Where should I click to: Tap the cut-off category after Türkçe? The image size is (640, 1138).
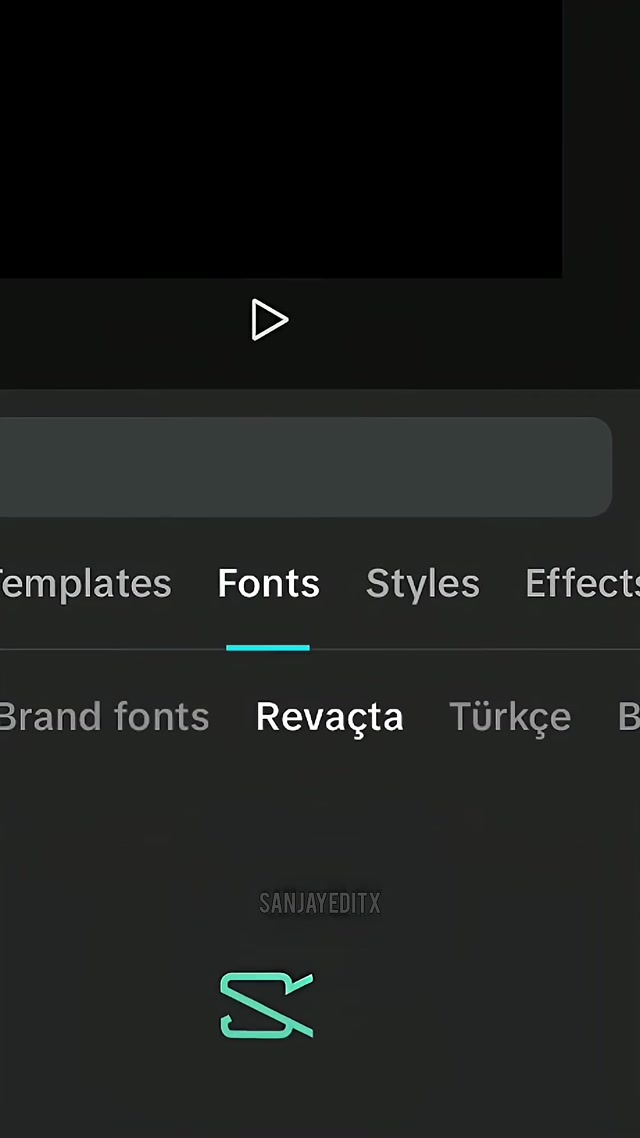[628, 717]
